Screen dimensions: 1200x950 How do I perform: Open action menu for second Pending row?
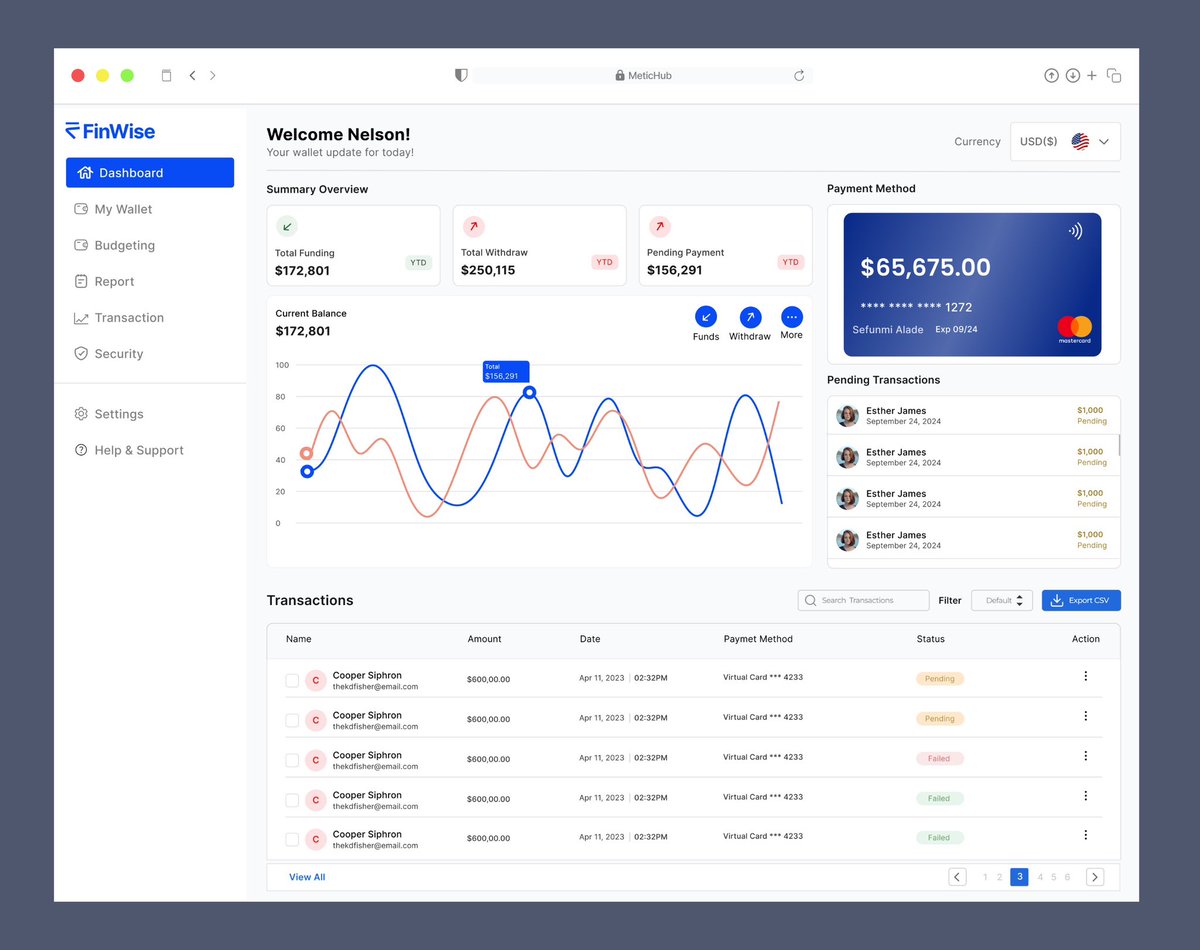(1086, 717)
